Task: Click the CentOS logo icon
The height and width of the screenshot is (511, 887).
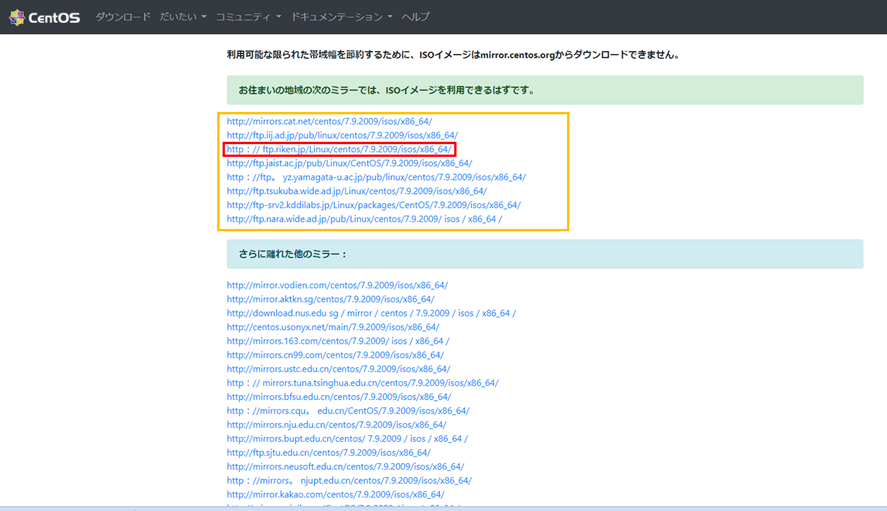Action: coord(17,18)
